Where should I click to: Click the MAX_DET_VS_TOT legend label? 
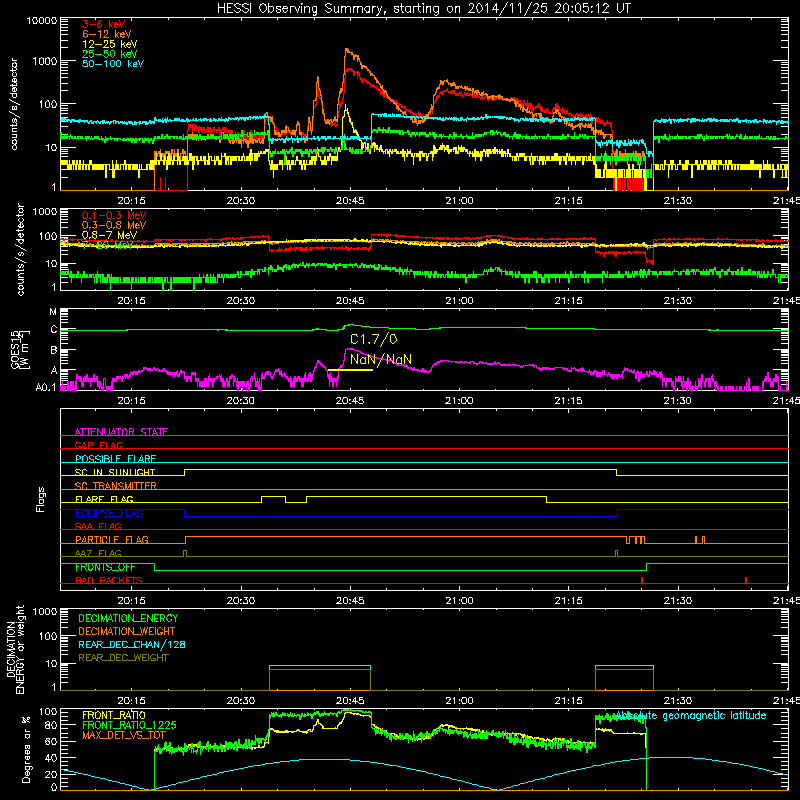tap(124, 735)
